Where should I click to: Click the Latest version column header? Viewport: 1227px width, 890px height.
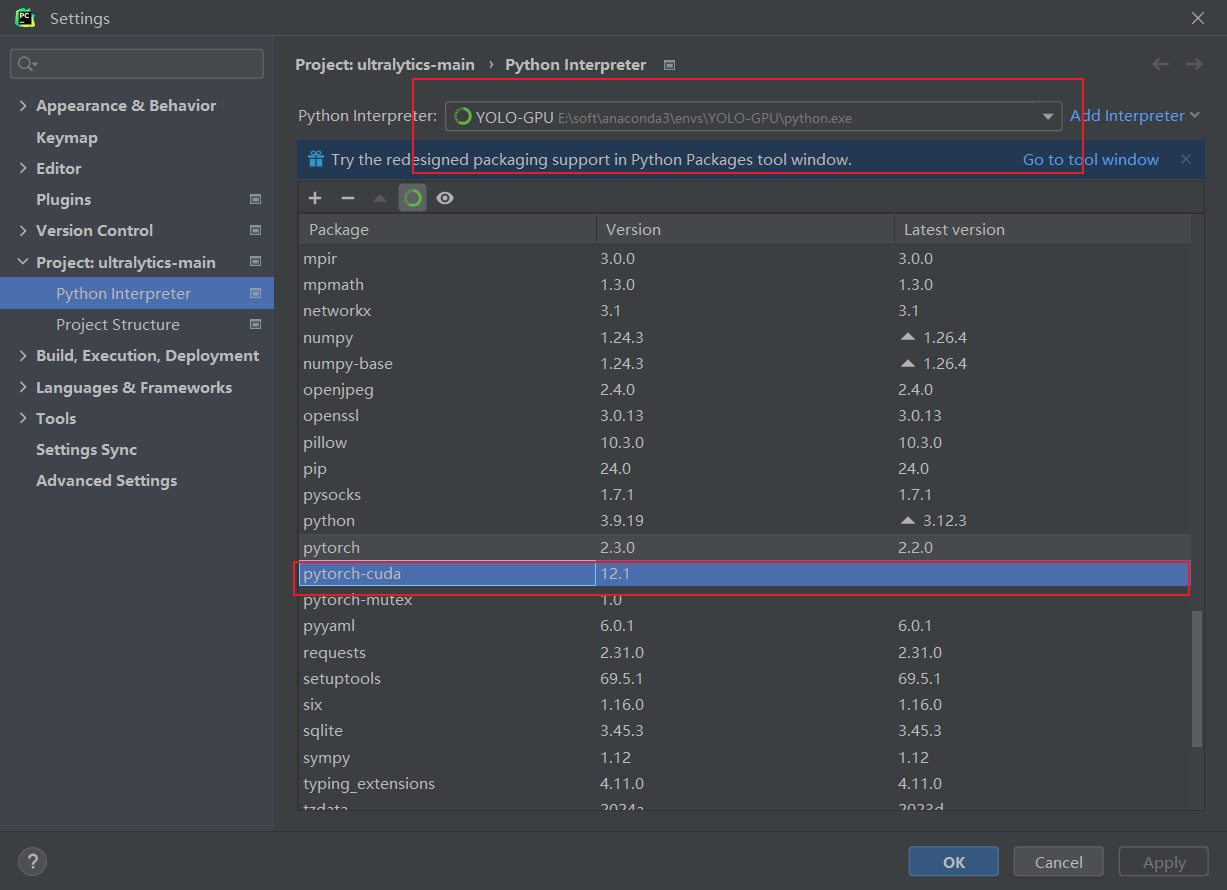coord(1042,229)
